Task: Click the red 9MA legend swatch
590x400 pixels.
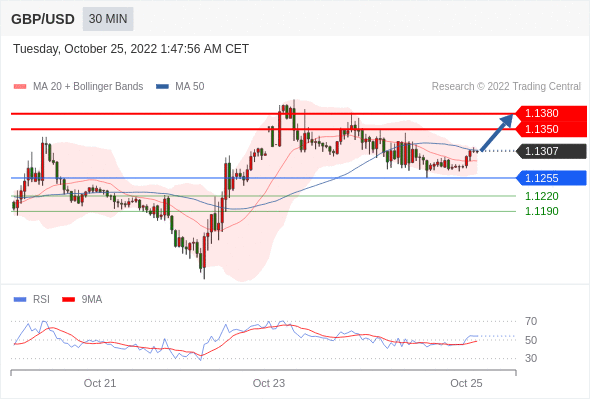Action: [68, 300]
